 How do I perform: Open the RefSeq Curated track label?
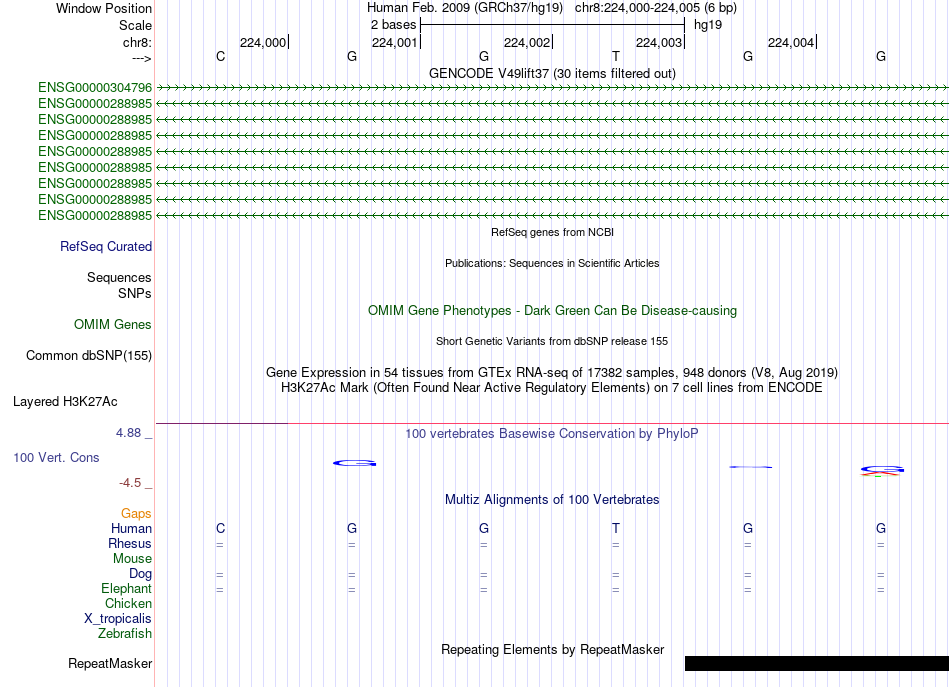[x=105, y=247]
